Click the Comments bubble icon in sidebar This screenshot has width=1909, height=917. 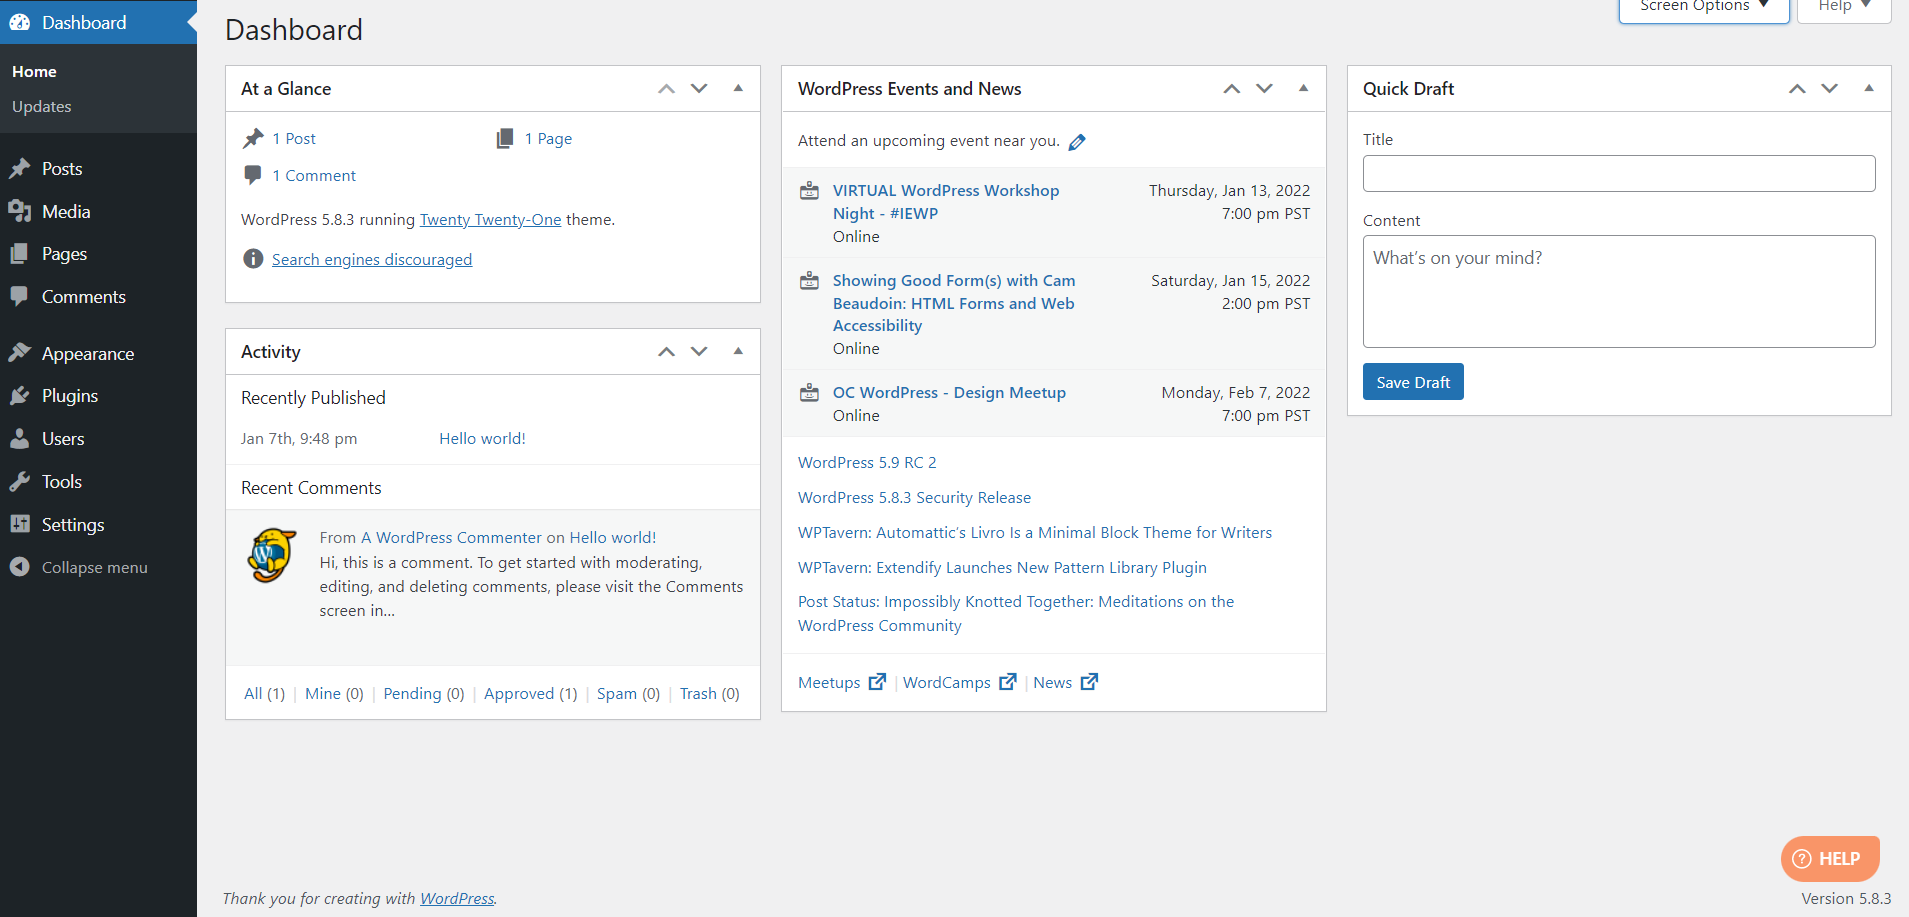click(x=20, y=296)
